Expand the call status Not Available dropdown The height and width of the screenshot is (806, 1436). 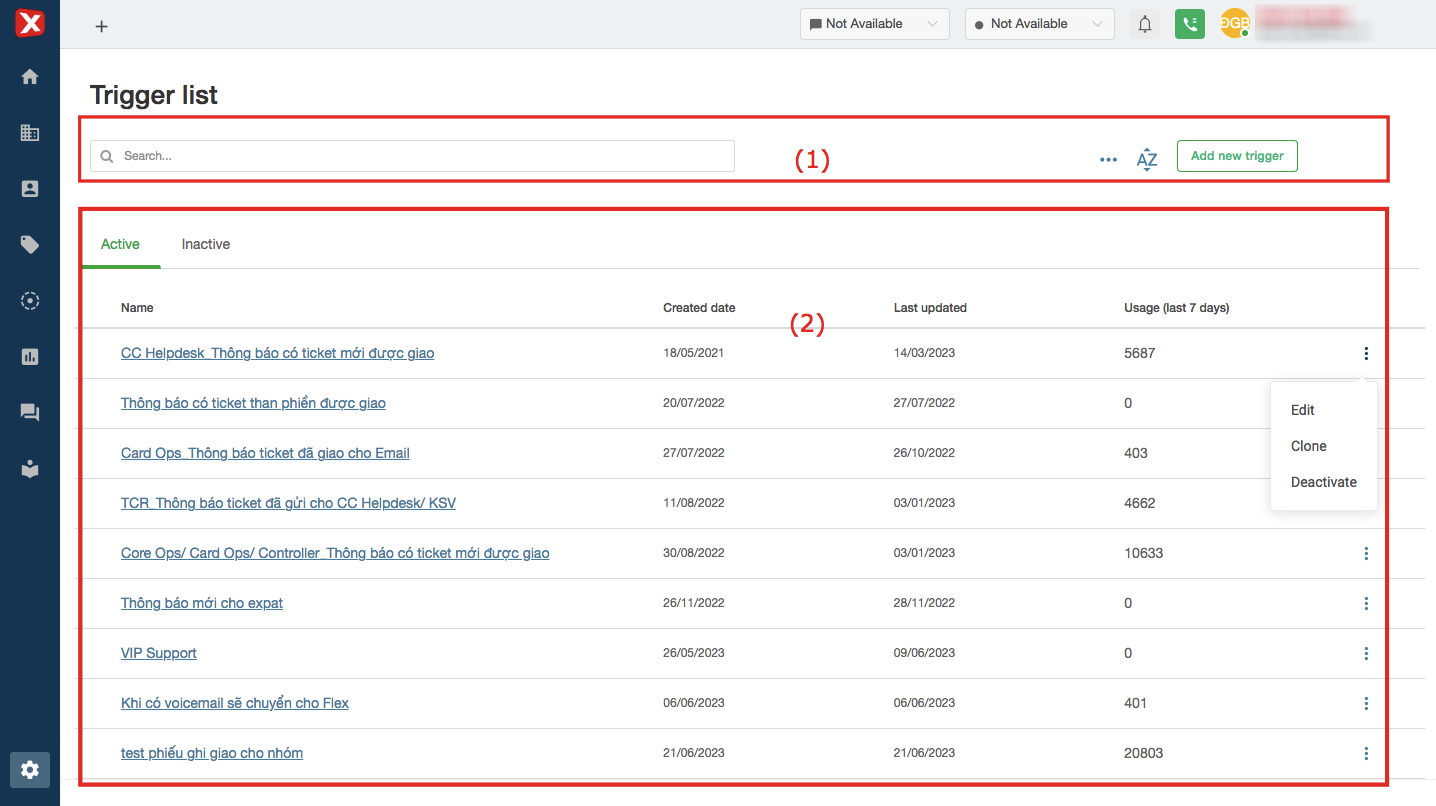pyautogui.click(x=1039, y=24)
